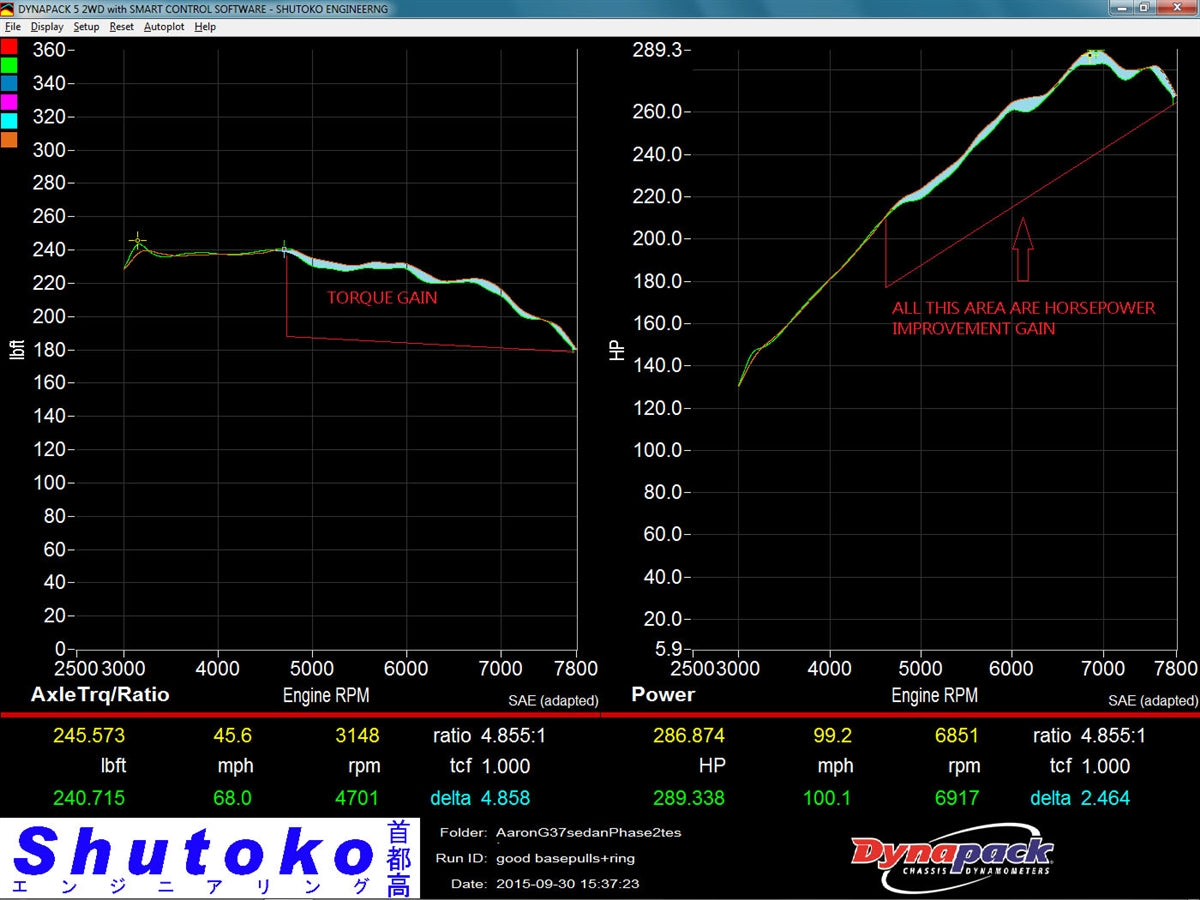Click the Dynapack app icon in title bar

(x=8, y=9)
